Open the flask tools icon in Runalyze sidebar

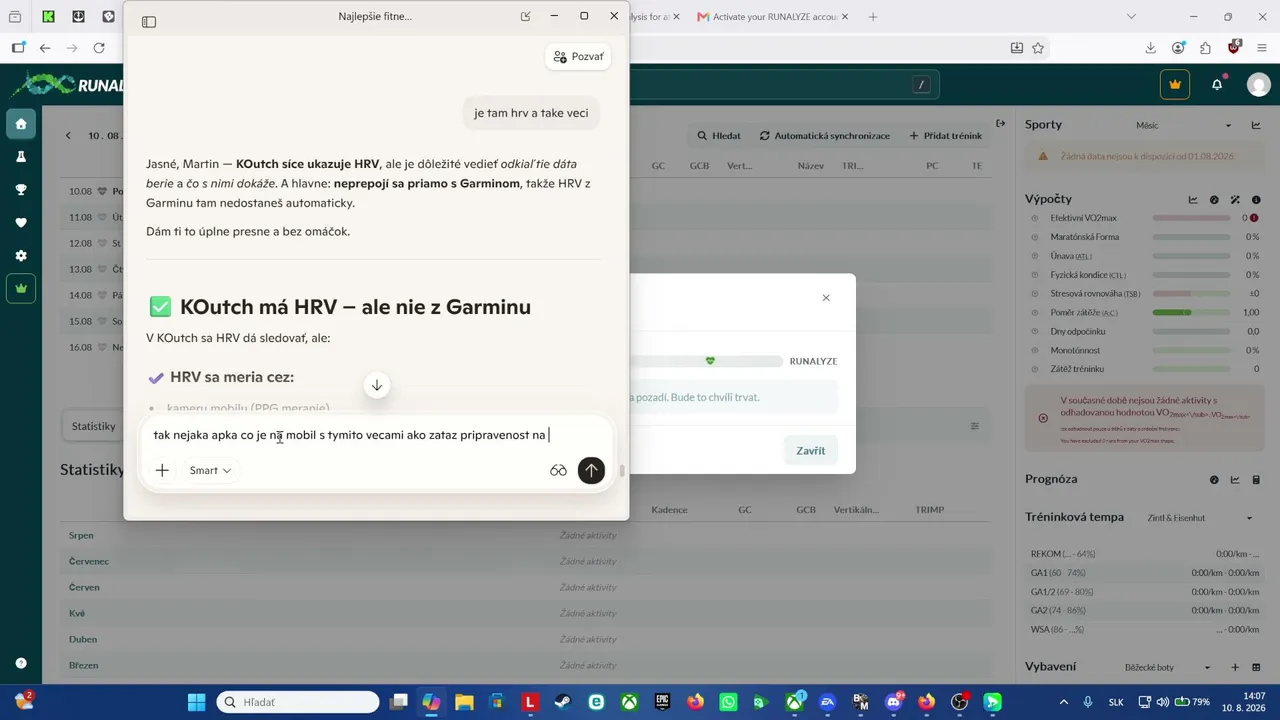[21, 157]
